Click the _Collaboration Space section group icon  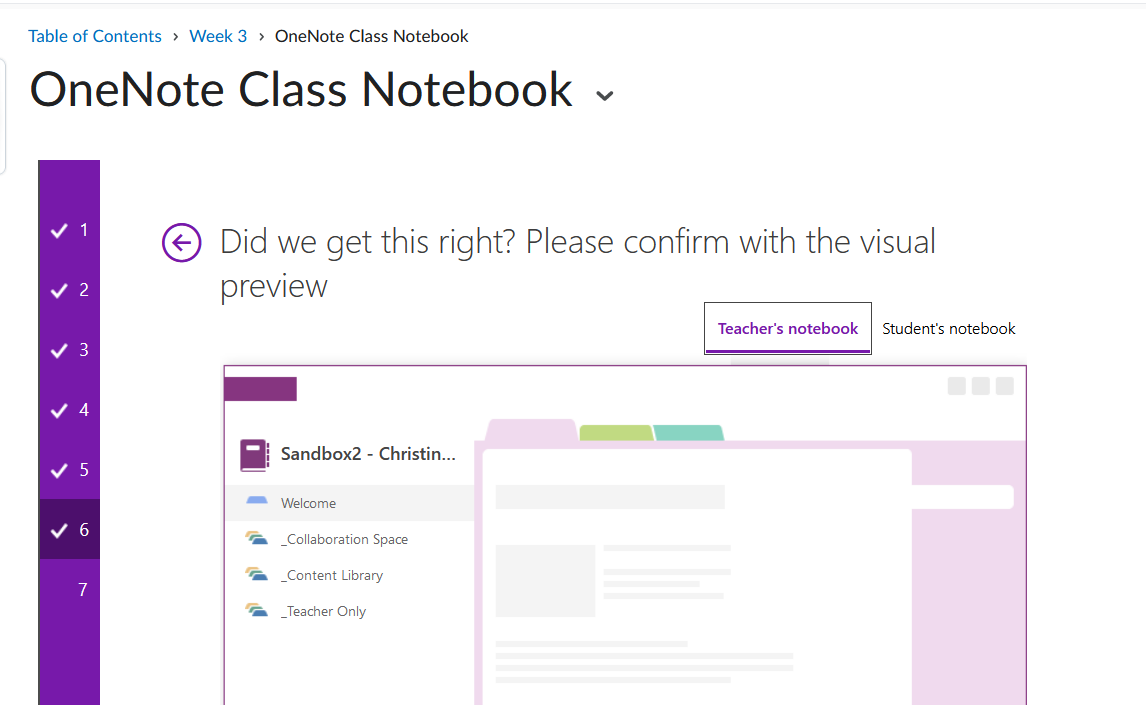pos(257,539)
